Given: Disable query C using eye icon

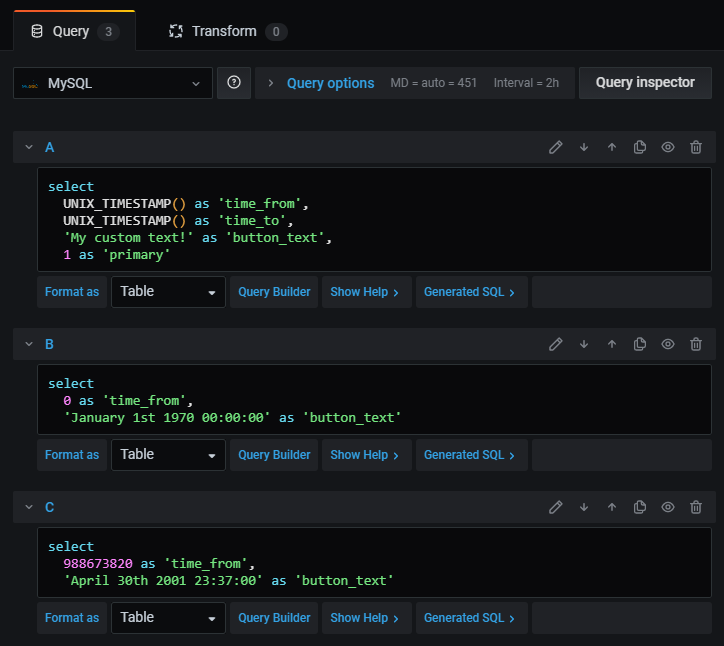Looking at the screenshot, I should (668, 507).
